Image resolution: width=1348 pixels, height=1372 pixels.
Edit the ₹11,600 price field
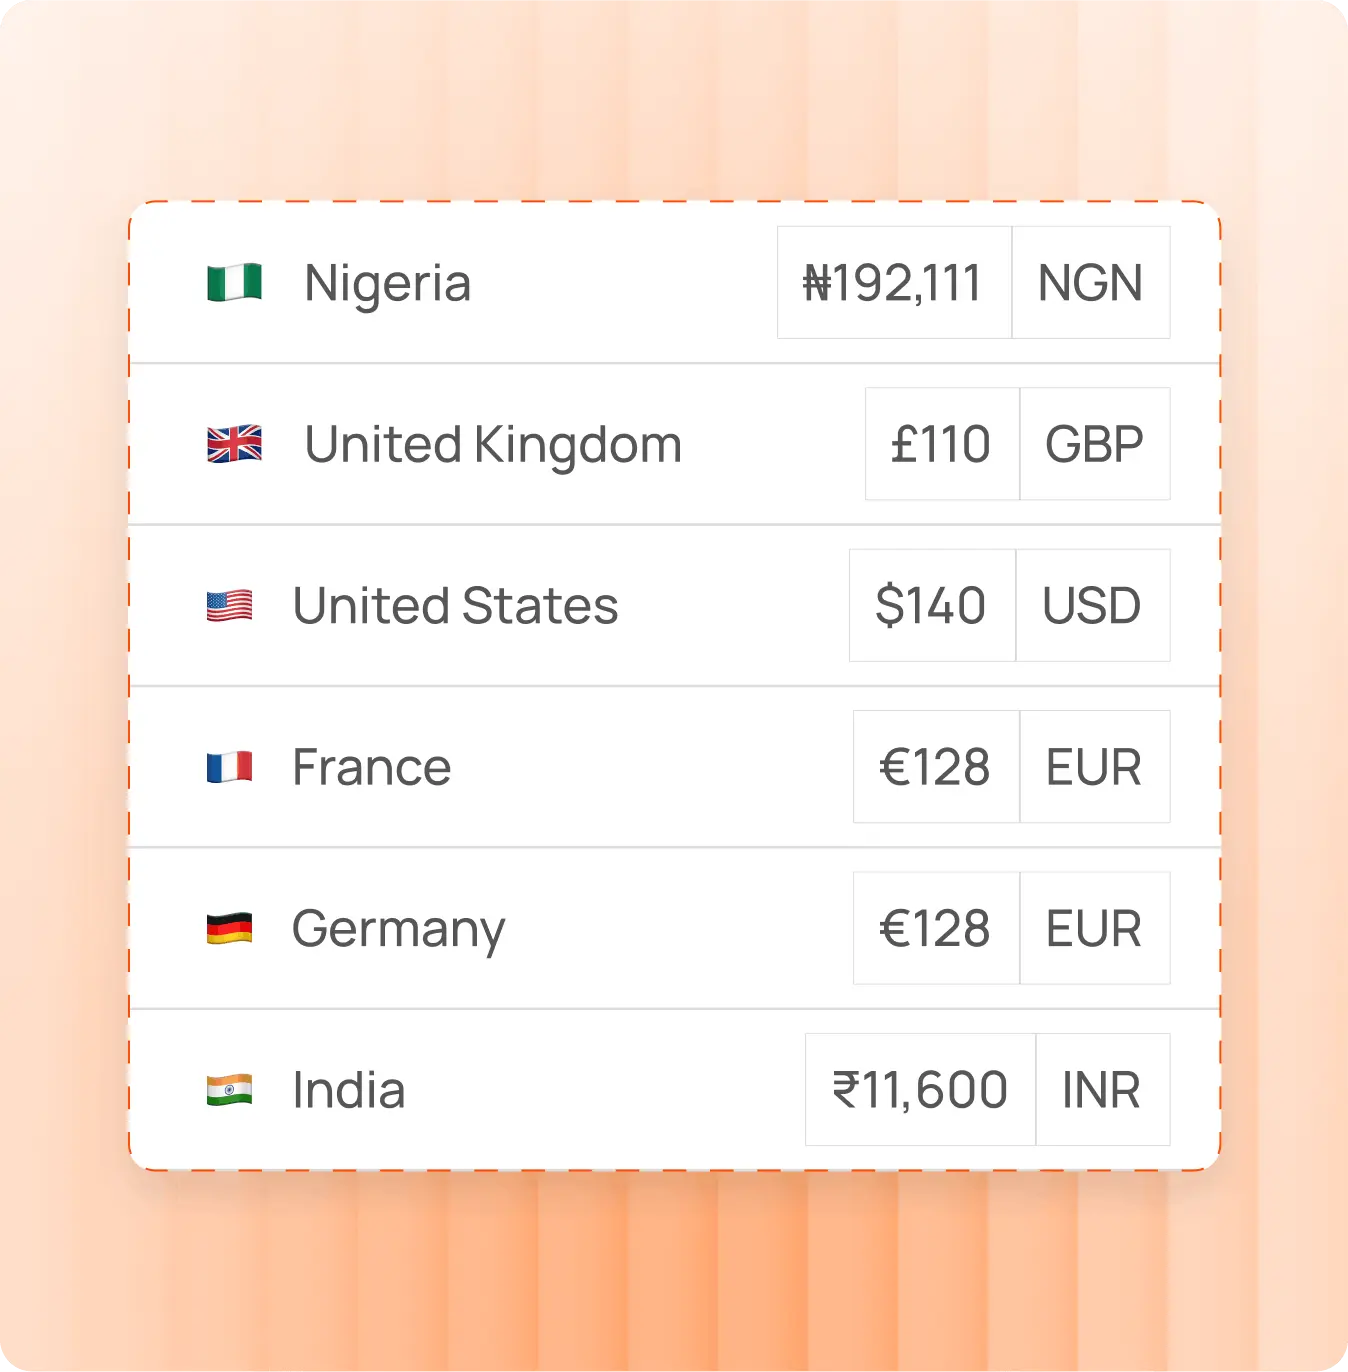pos(920,1090)
